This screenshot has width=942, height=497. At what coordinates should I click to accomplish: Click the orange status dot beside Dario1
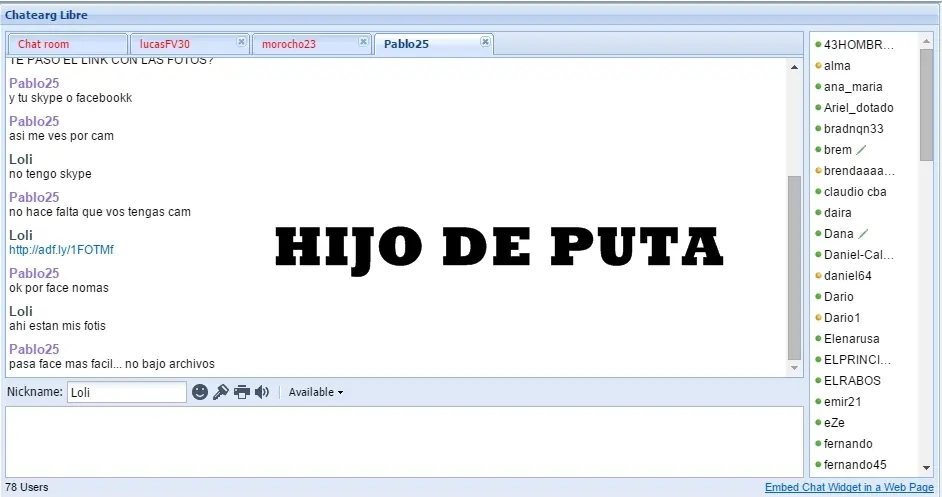click(818, 317)
